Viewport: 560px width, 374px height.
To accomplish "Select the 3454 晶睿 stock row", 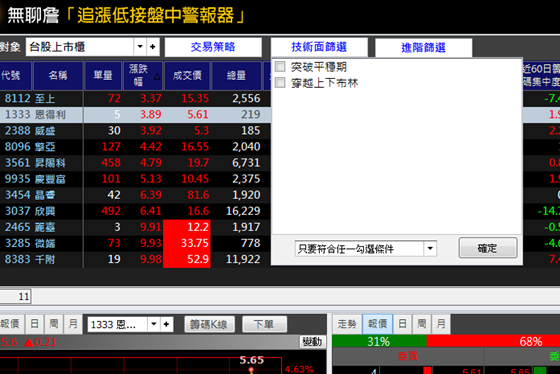I will [x=135, y=195].
